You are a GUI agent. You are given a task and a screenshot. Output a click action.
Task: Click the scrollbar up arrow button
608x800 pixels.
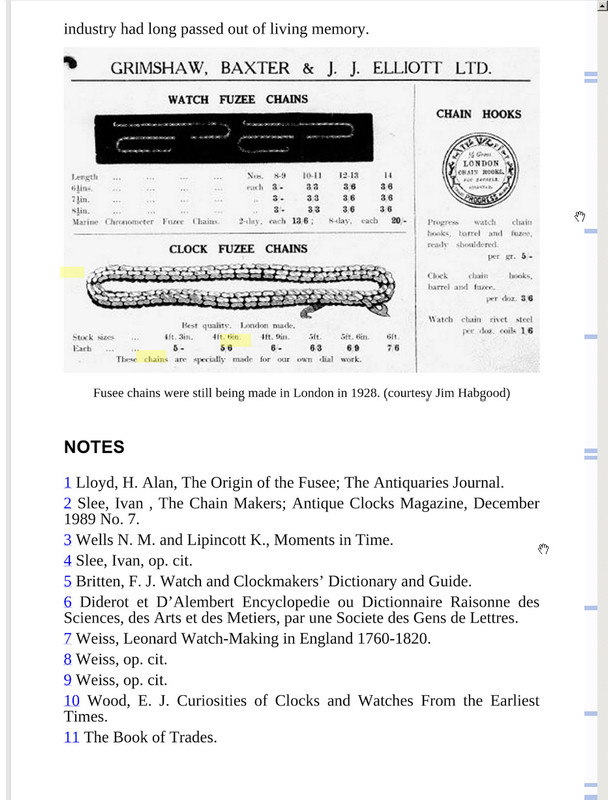[602, 6]
